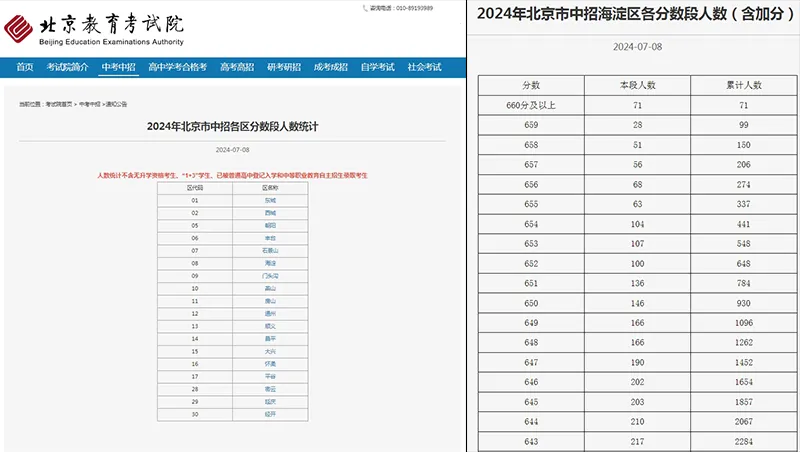Open the 房山 district link, code 11
Viewport: 800px width, 452px height.
coord(270,301)
